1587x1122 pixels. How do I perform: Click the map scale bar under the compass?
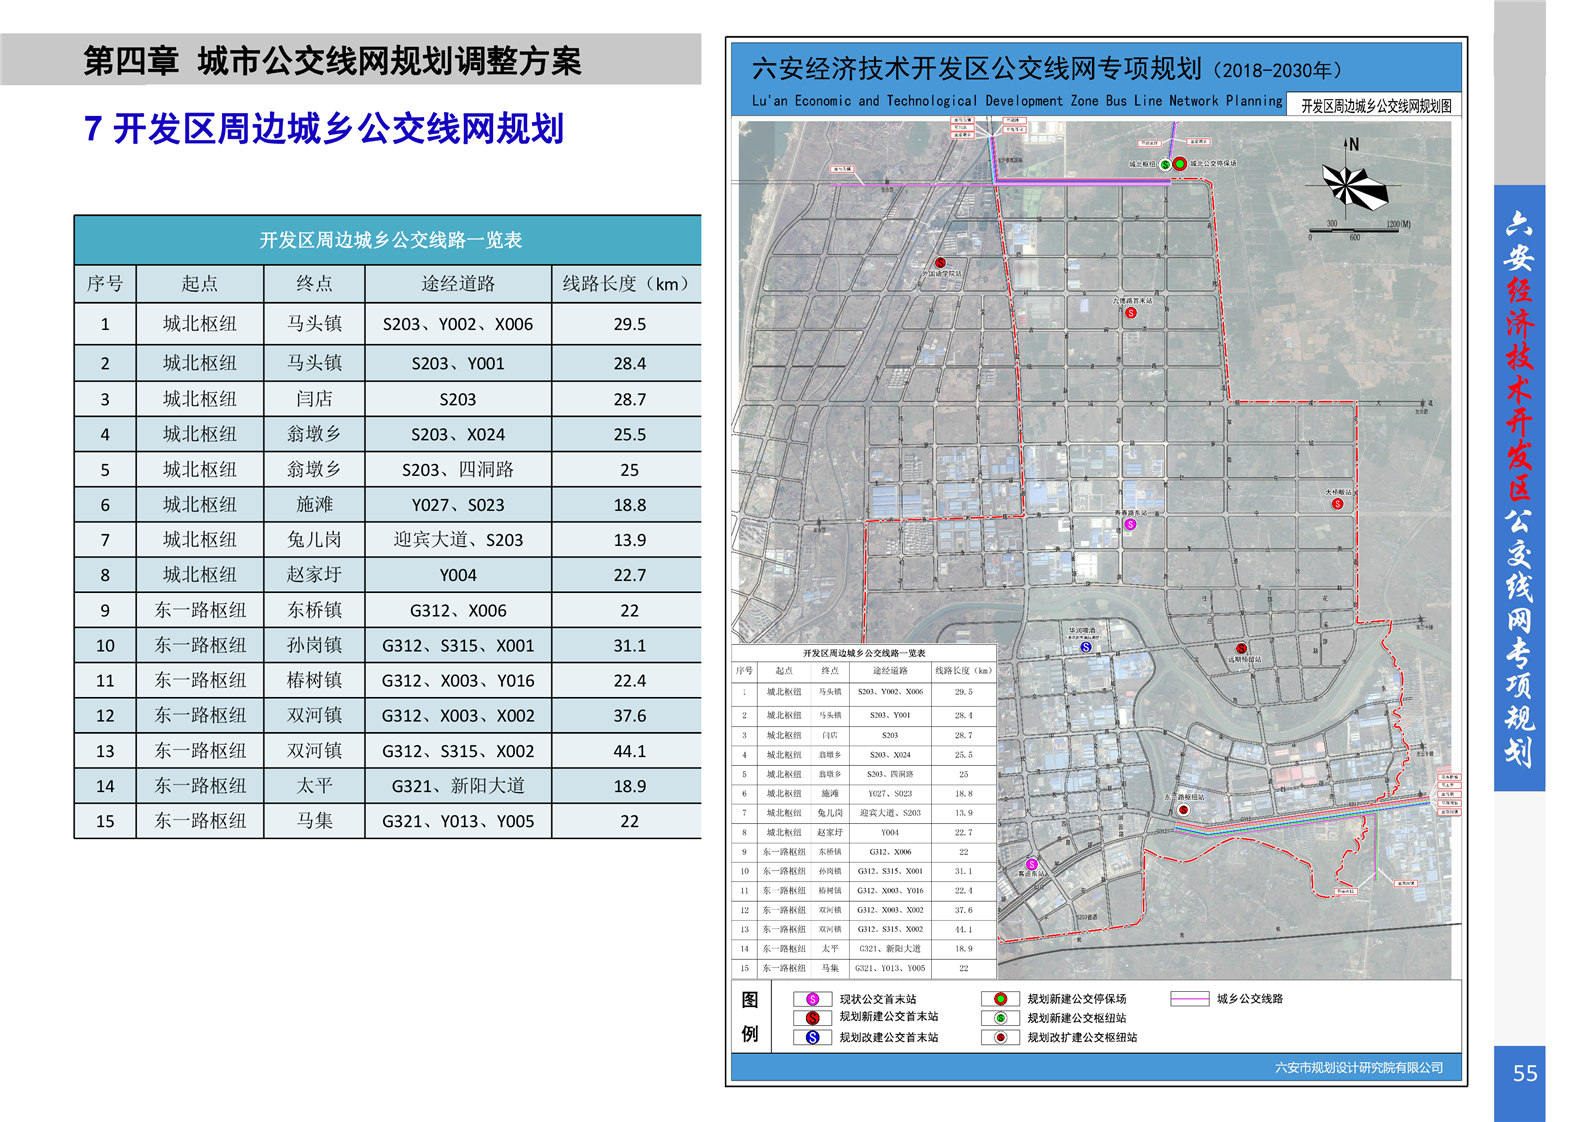click(1360, 231)
